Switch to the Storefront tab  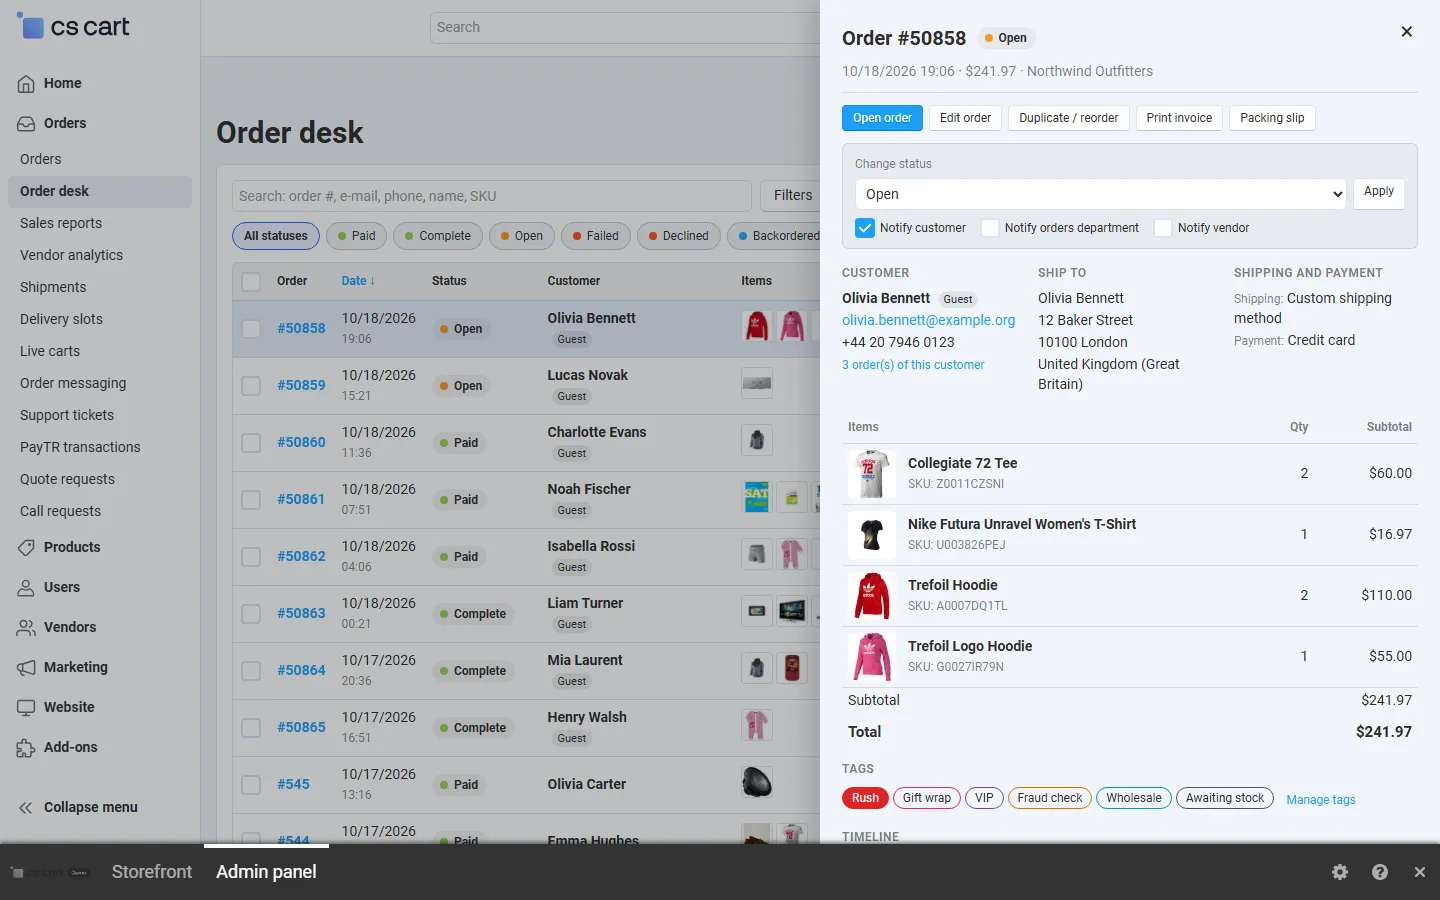pos(152,872)
